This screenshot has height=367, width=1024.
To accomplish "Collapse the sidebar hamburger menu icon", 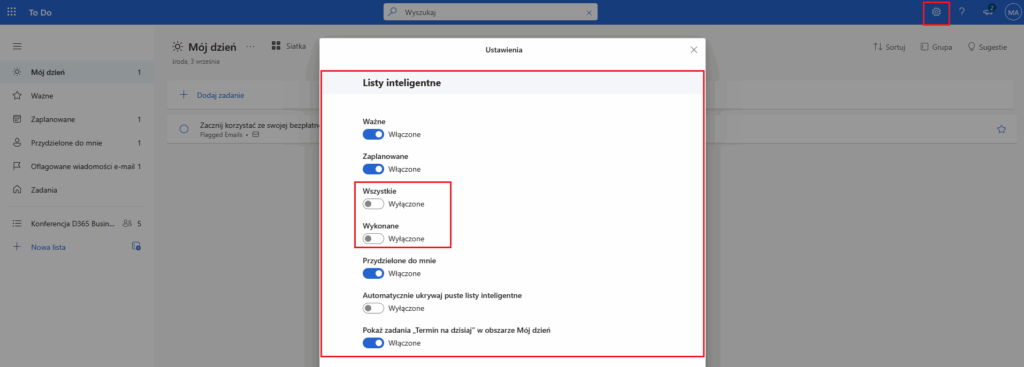I will [x=17, y=46].
